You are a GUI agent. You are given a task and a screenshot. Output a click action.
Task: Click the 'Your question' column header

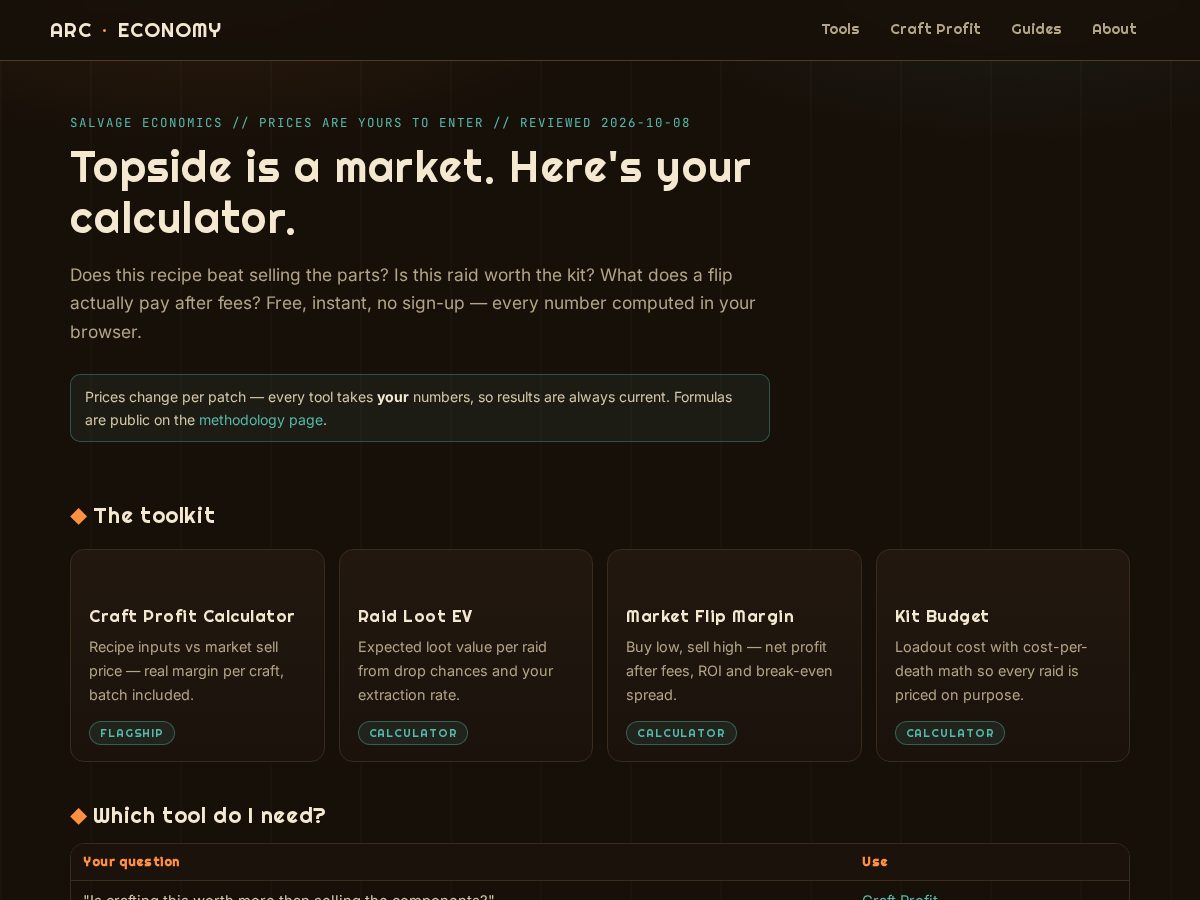131,862
